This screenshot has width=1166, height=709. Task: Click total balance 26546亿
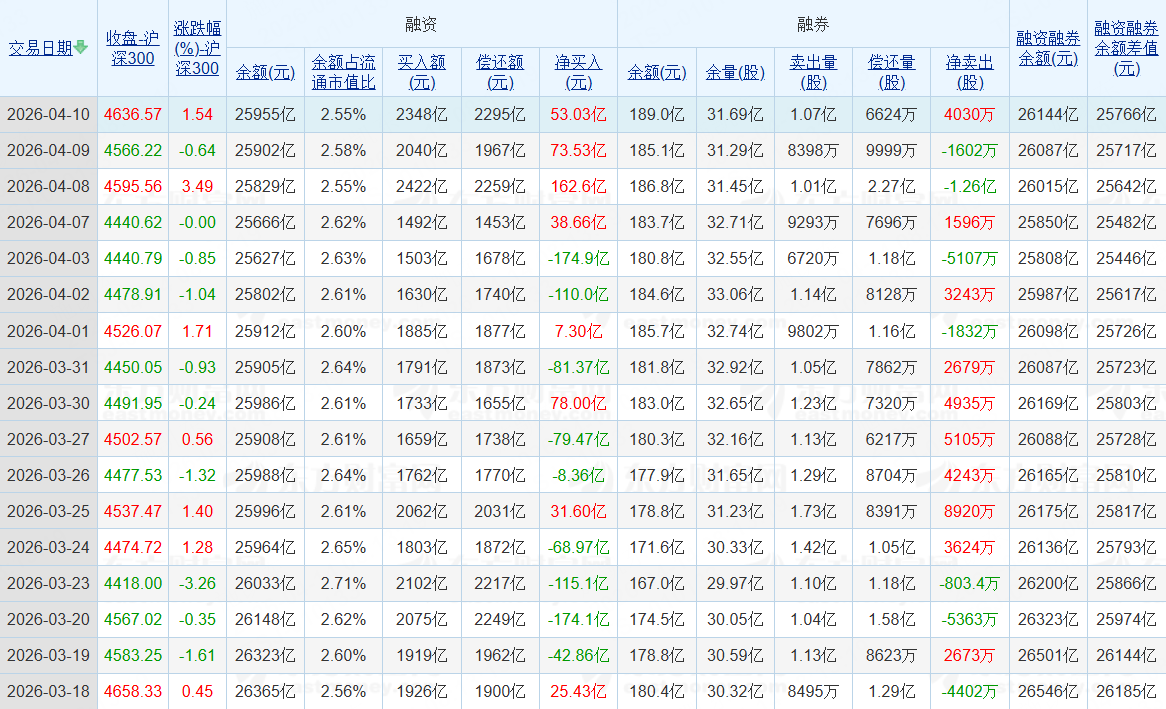tap(1049, 691)
